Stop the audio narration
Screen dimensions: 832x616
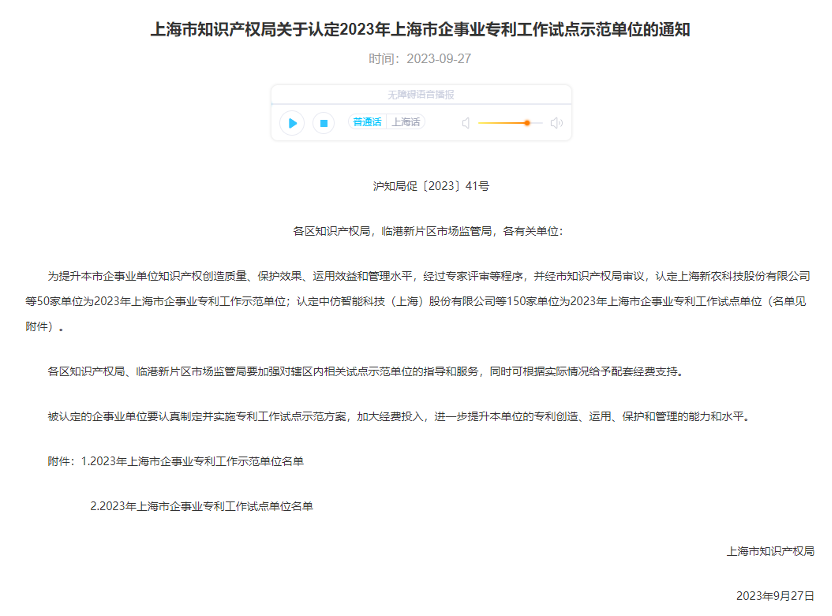coord(324,123)
